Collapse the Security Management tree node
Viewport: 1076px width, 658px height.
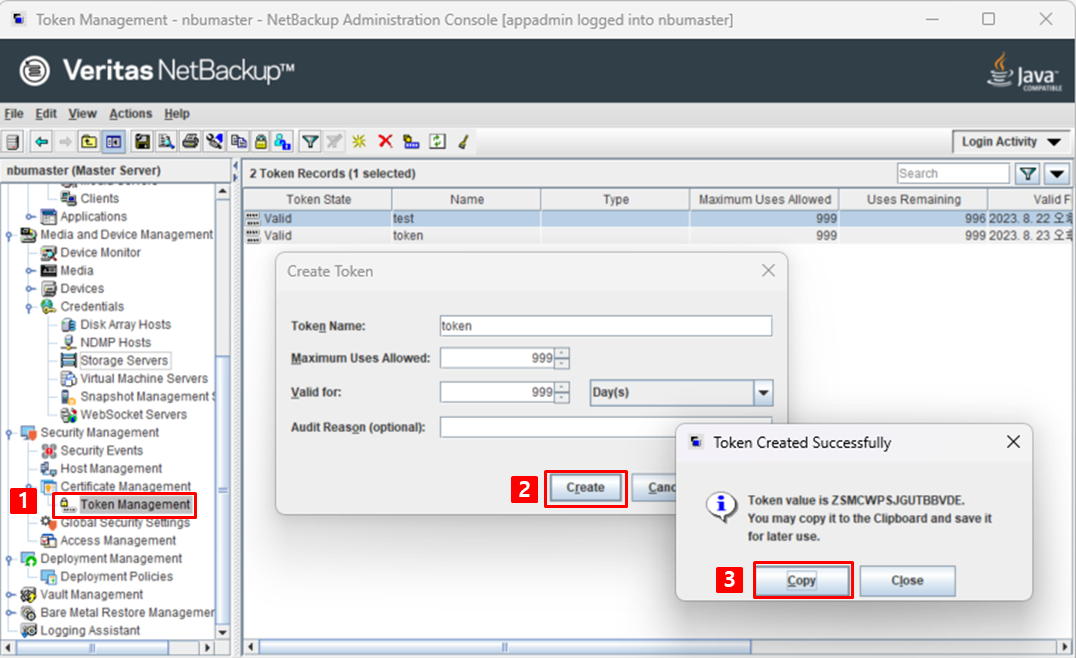[9, 433]
